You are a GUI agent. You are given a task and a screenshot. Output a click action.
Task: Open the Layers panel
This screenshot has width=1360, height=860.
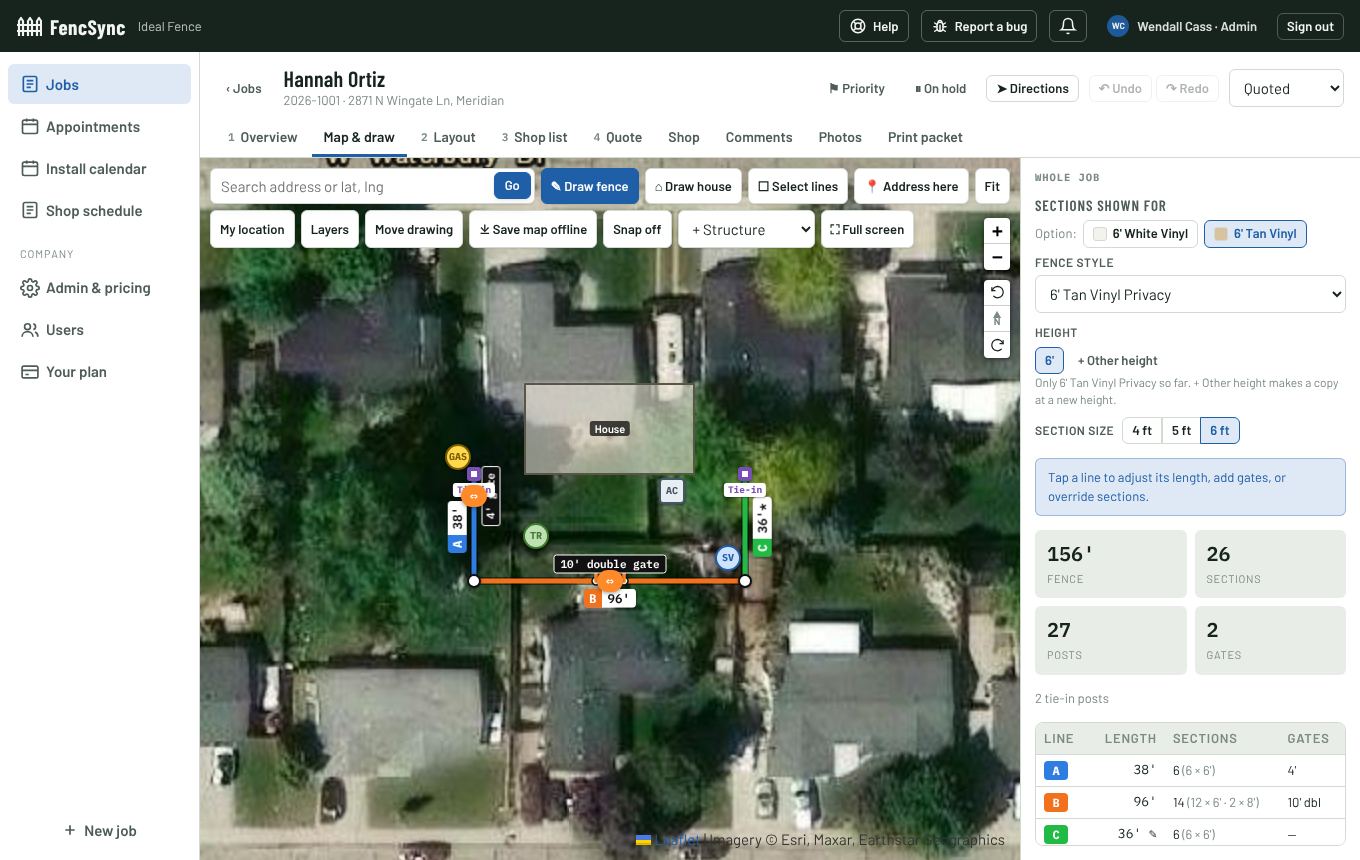click(329, 229)
